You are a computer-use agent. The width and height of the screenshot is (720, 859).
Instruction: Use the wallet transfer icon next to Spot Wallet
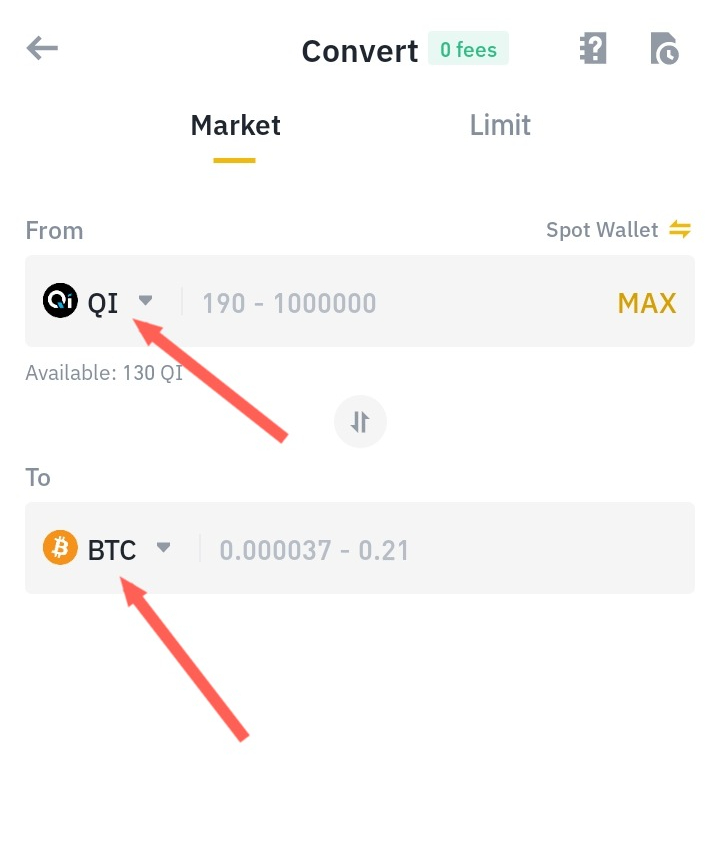(681, 229)
